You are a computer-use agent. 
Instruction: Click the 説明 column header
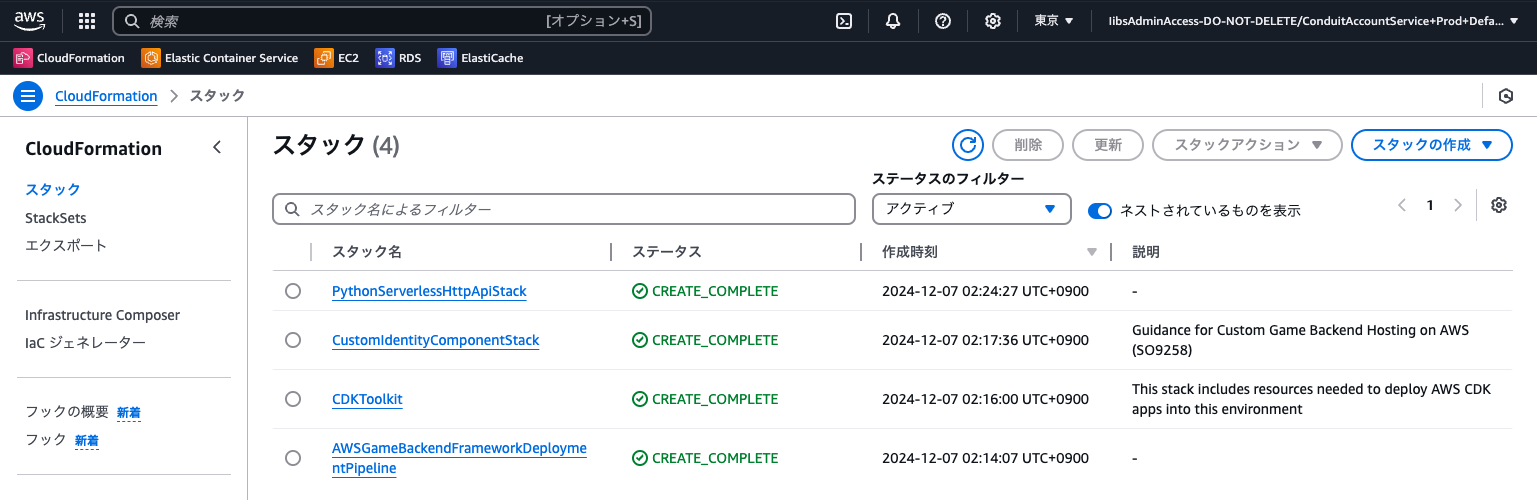[1146, 252]
